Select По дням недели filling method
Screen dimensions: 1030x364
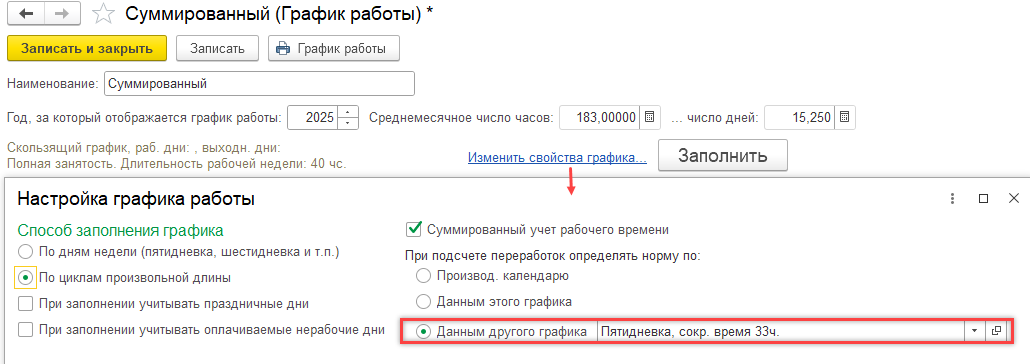(x=25, y=252)
